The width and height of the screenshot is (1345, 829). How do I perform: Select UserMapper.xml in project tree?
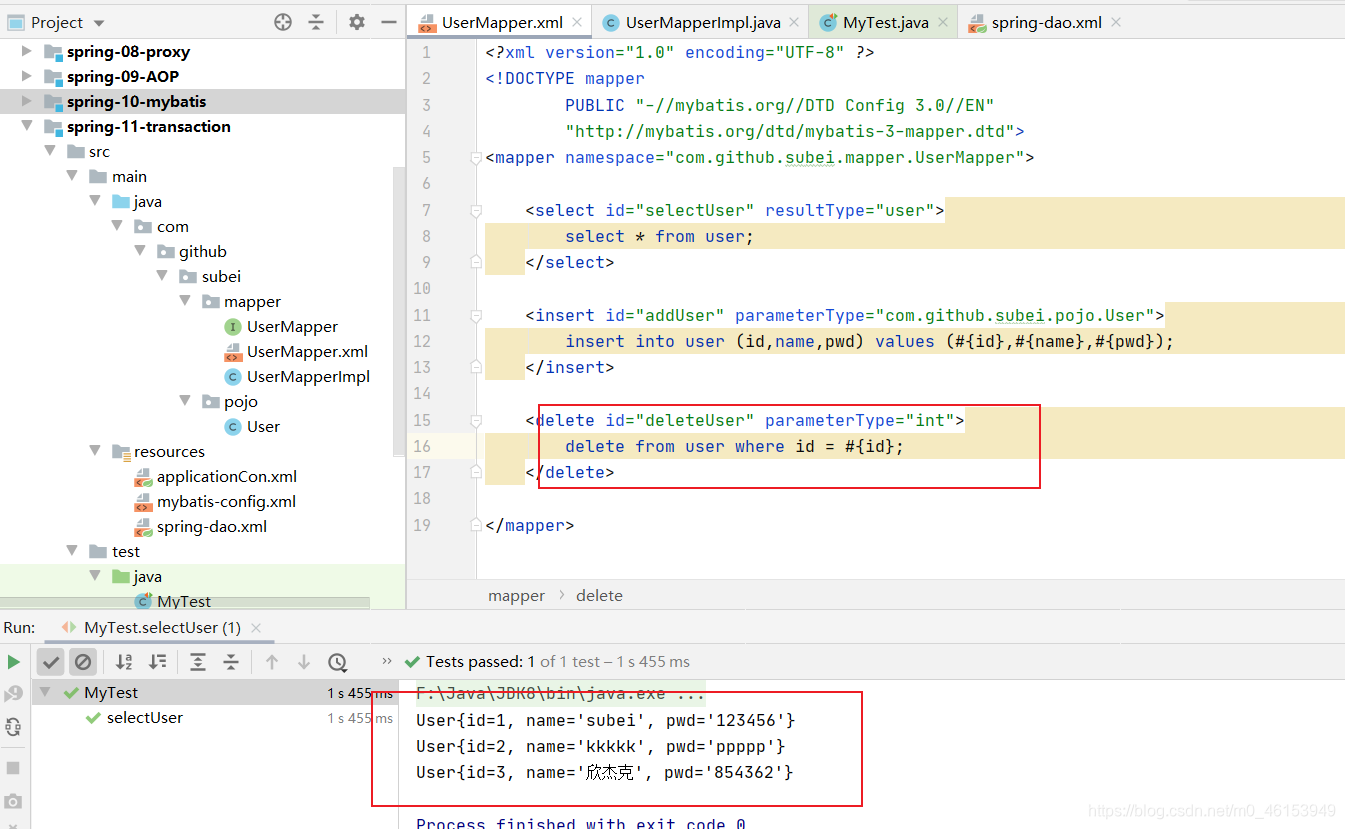coord(296,351)
